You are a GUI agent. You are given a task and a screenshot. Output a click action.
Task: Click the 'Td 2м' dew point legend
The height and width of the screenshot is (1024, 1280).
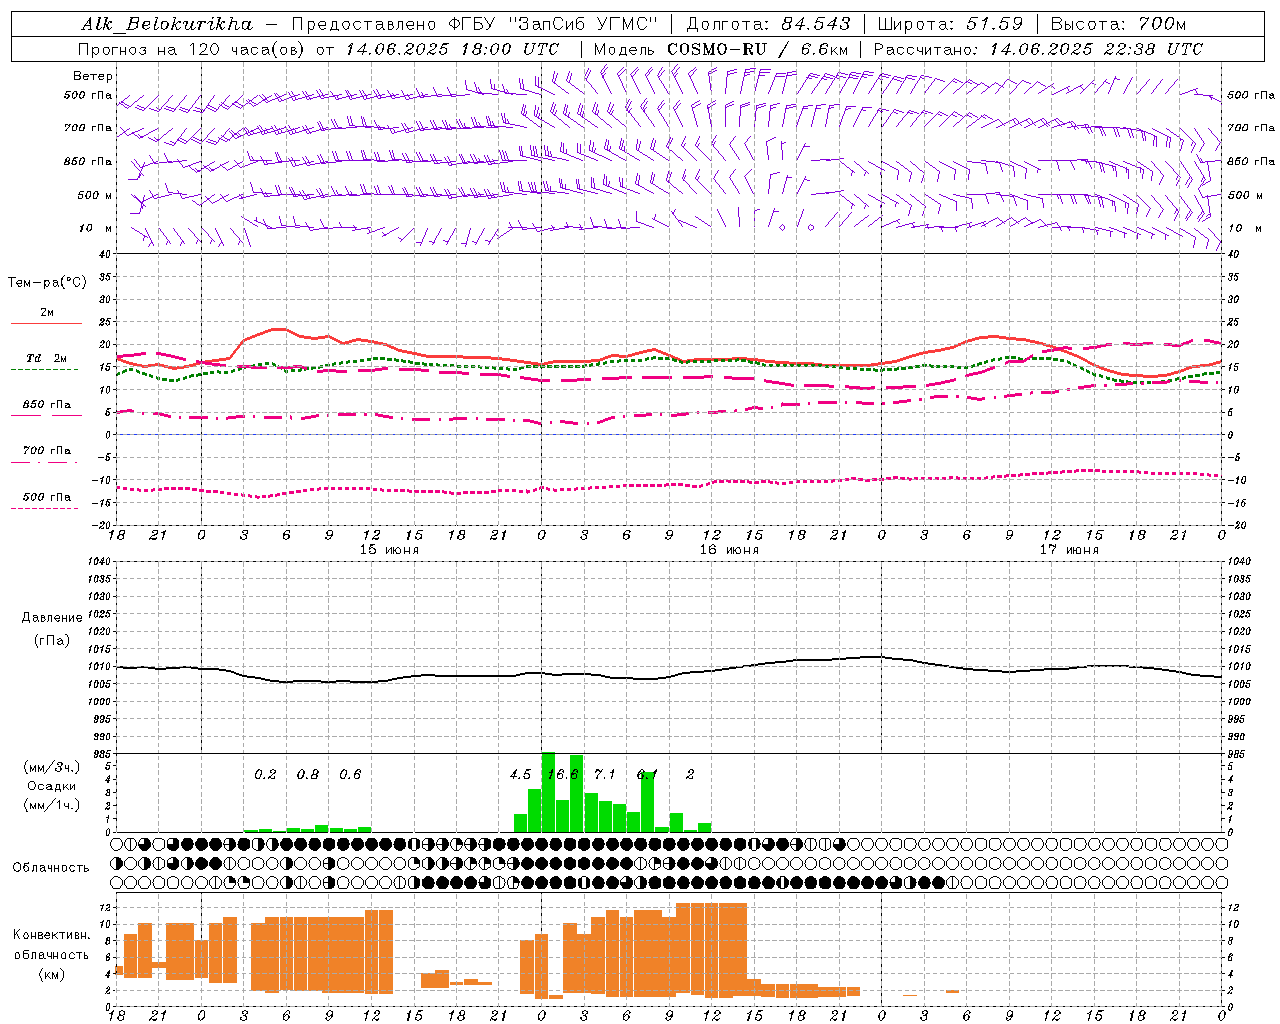pyautogui.click(x=47, y=358)
